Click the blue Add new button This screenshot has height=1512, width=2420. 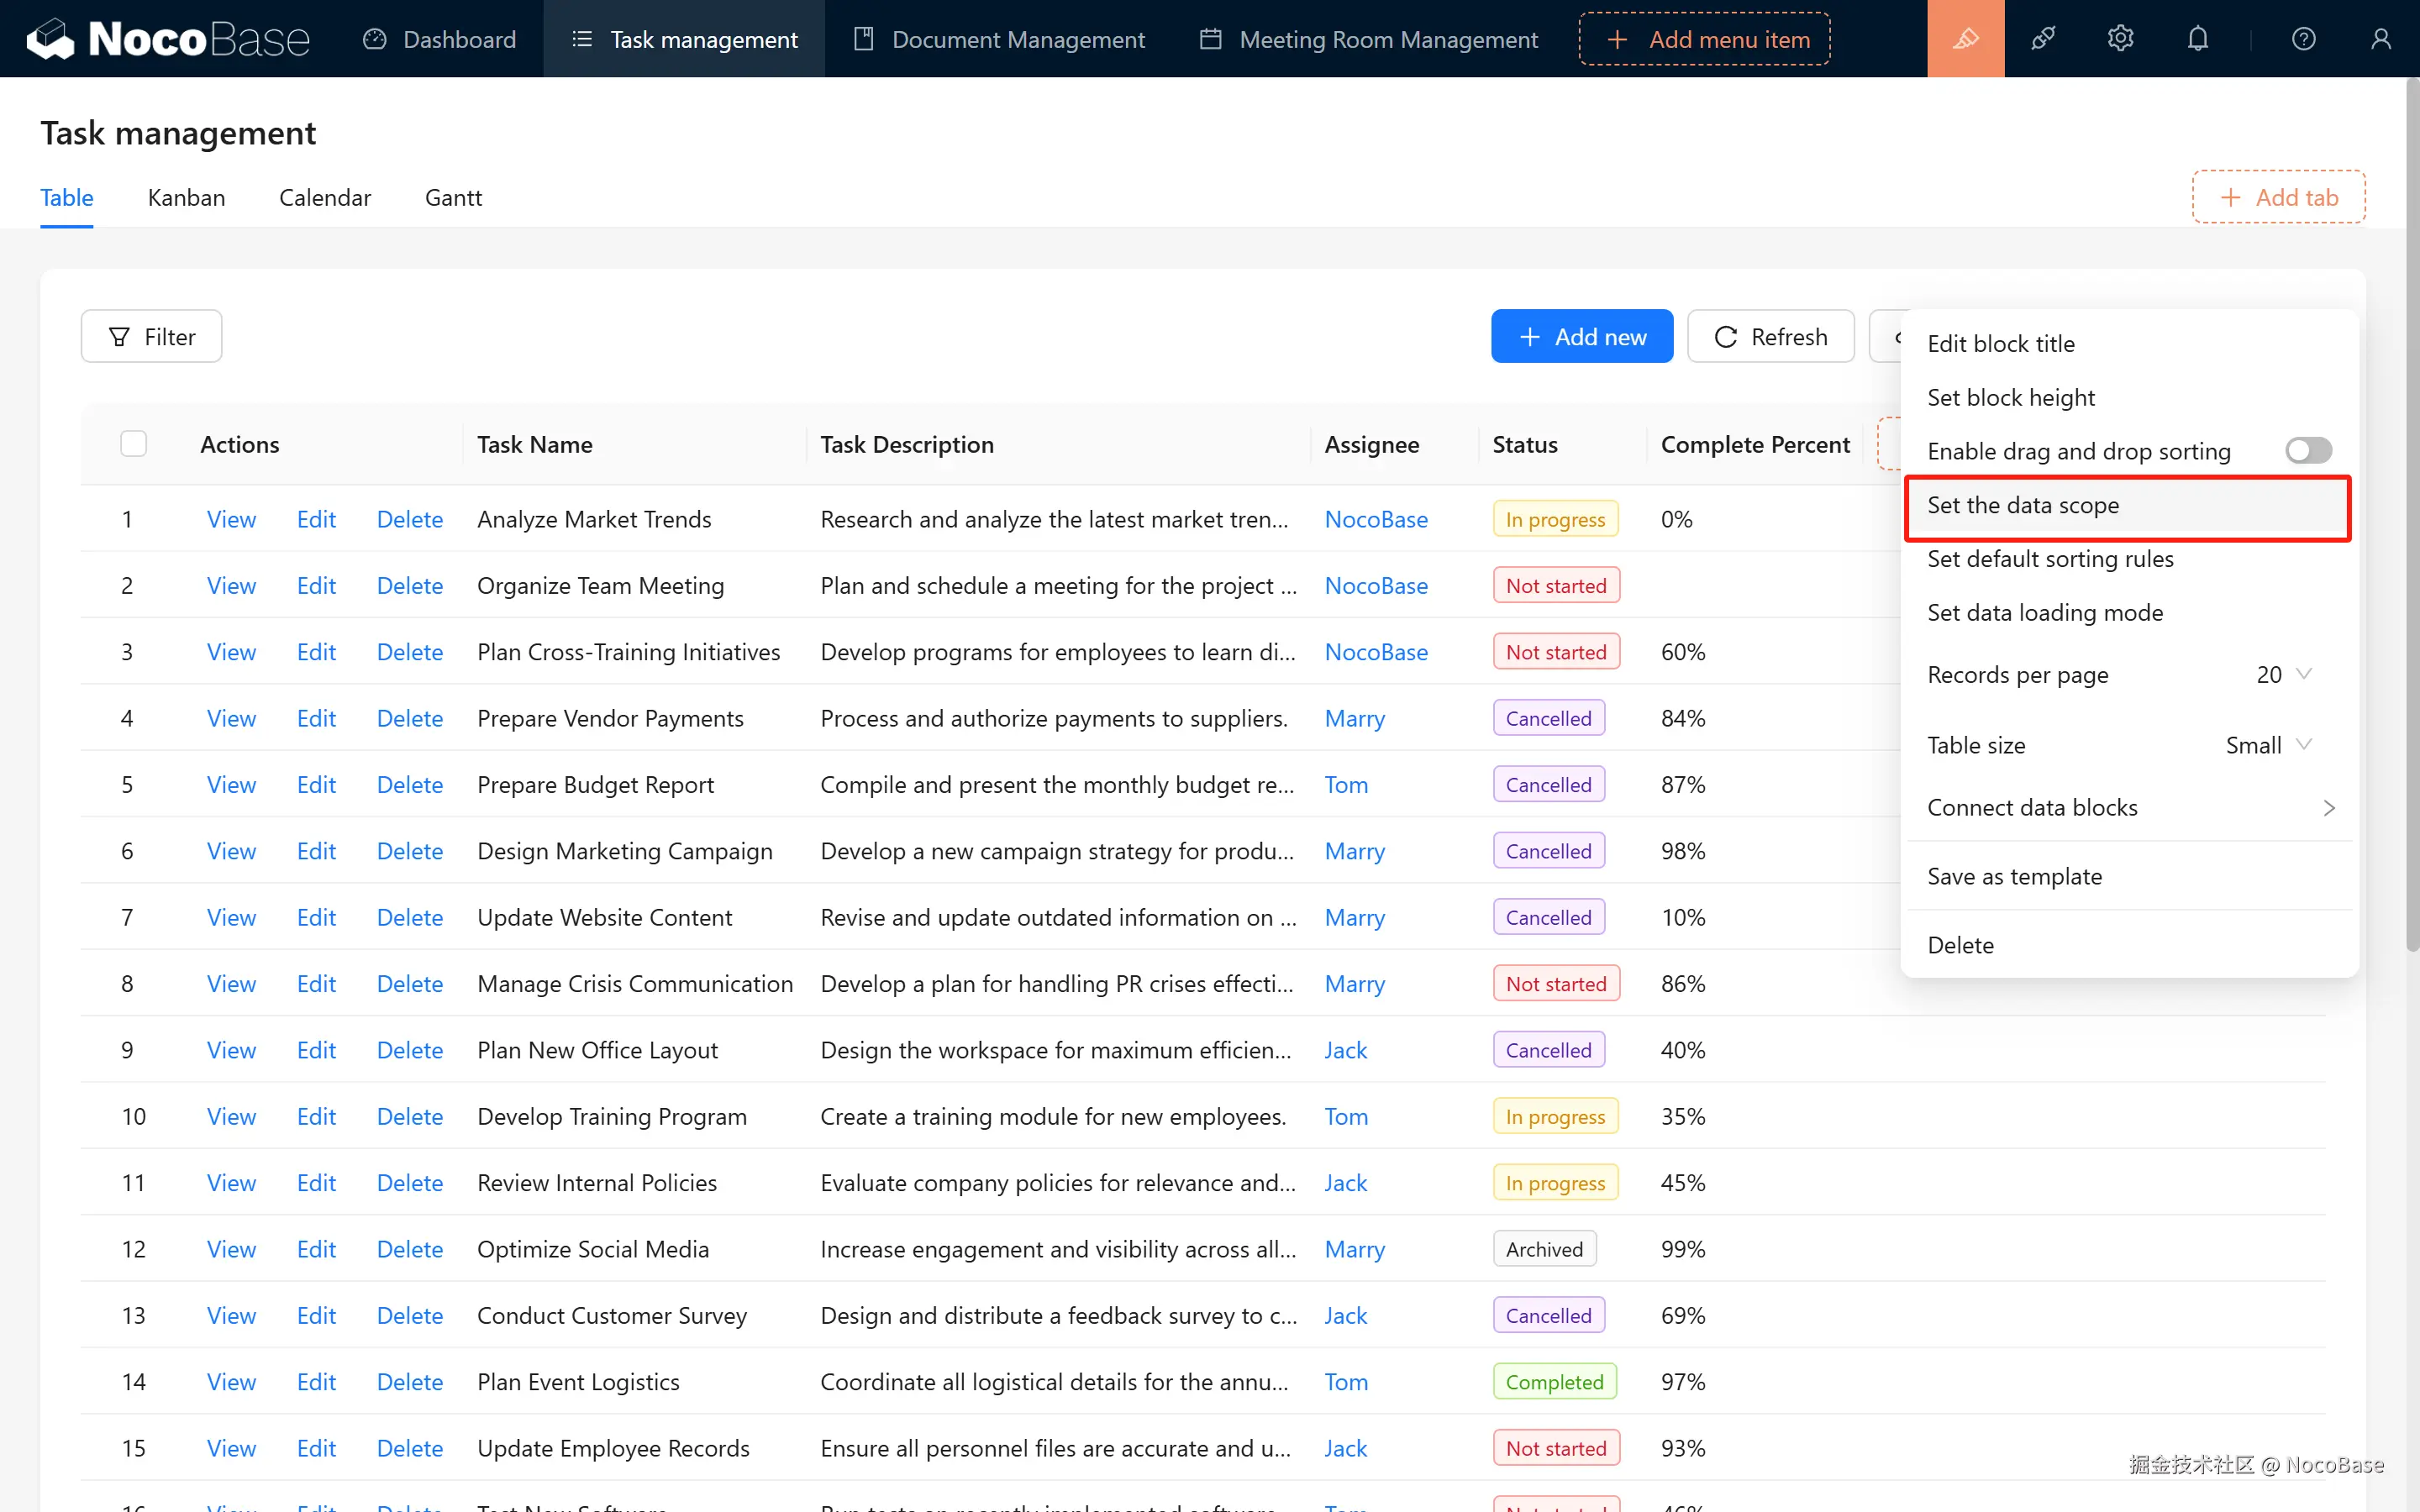pyautogui.click(x=1581, y=337)
